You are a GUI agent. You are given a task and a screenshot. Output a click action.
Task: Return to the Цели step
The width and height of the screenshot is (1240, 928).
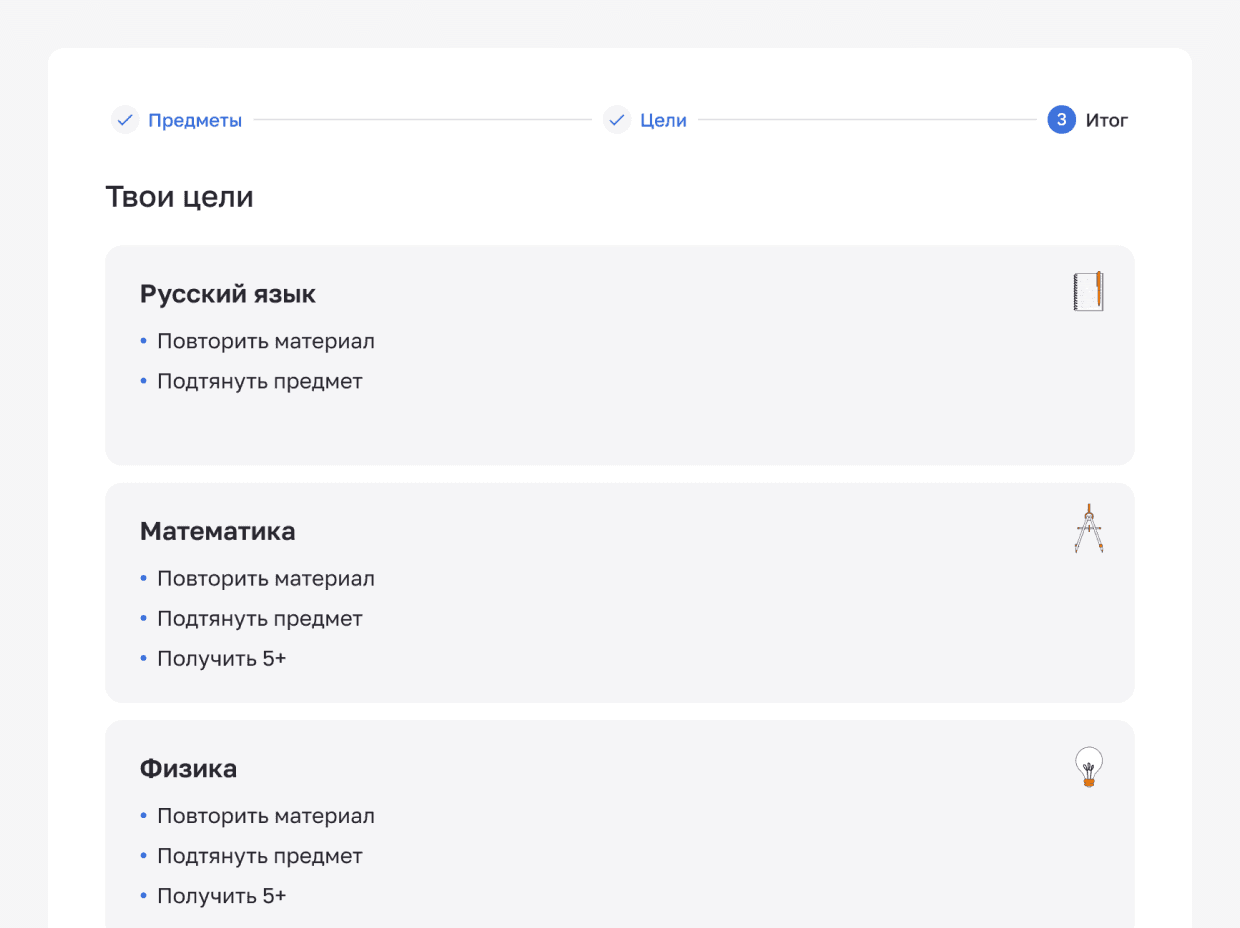click(663, 121)
